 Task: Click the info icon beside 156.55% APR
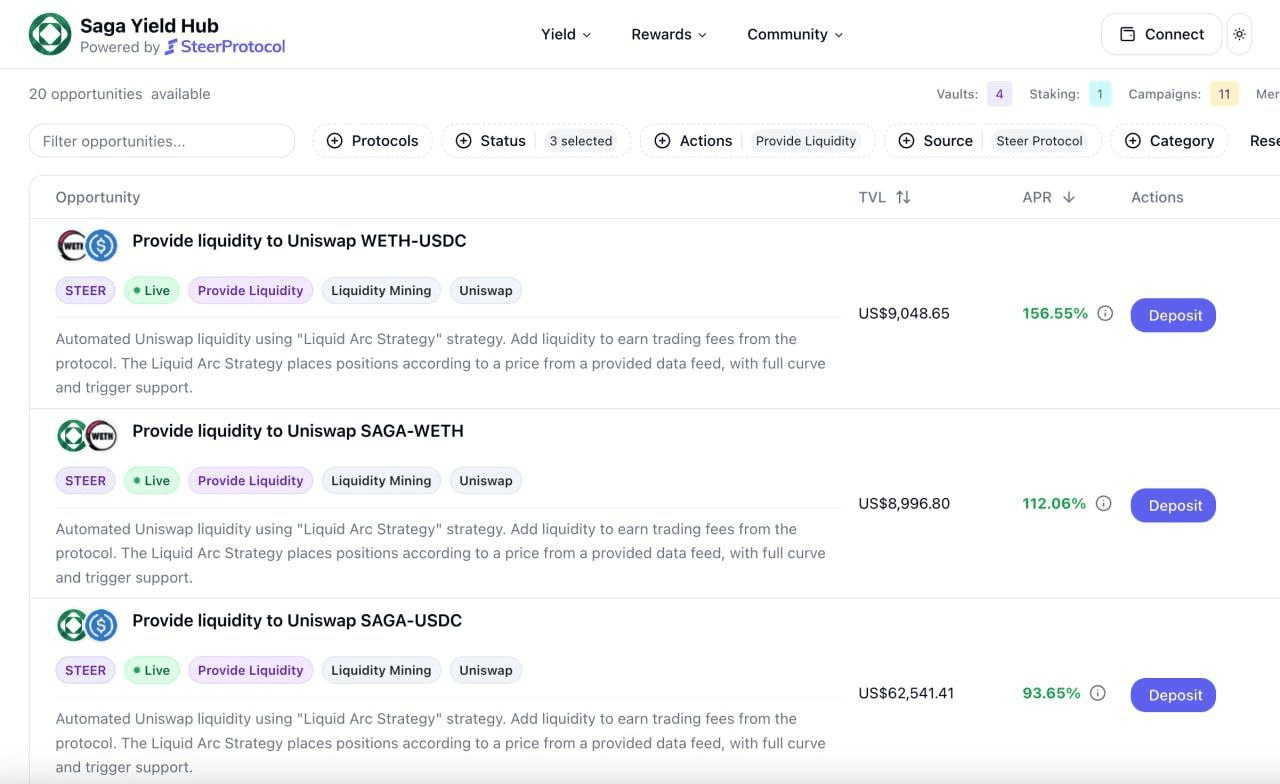click(1105, 313)
